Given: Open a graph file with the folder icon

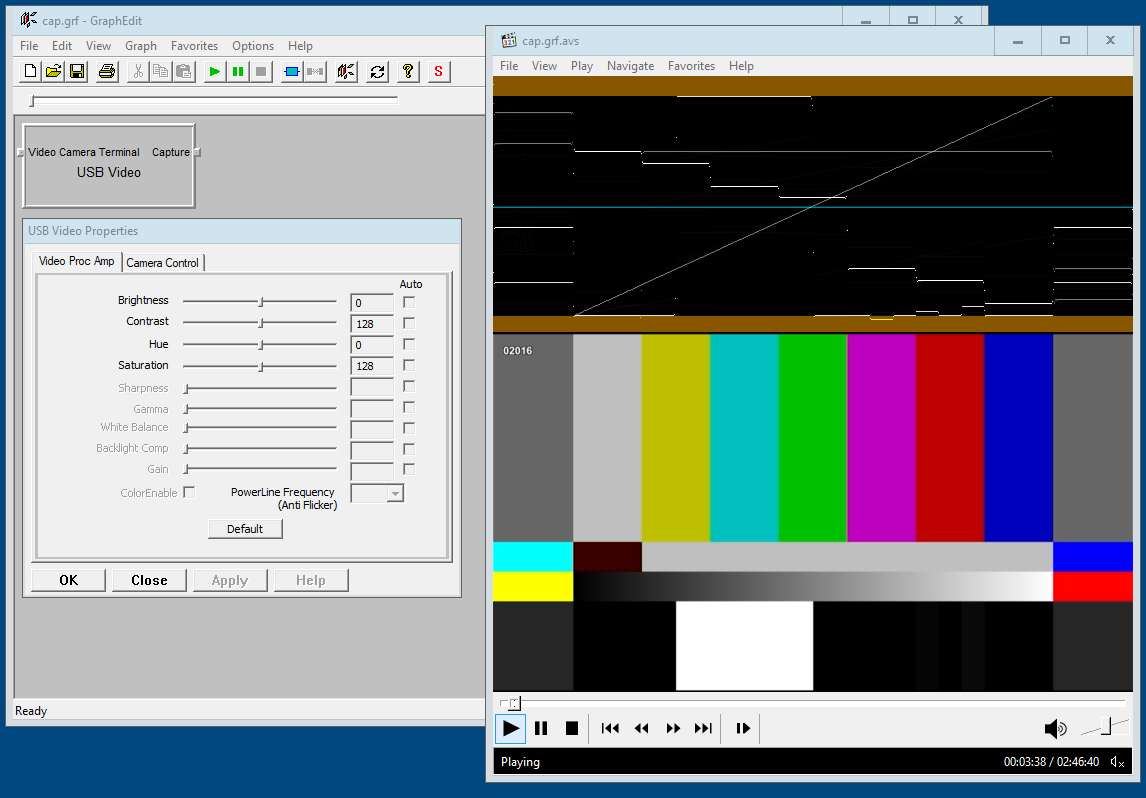Looking at the screenshot, I should coord(53,71).
